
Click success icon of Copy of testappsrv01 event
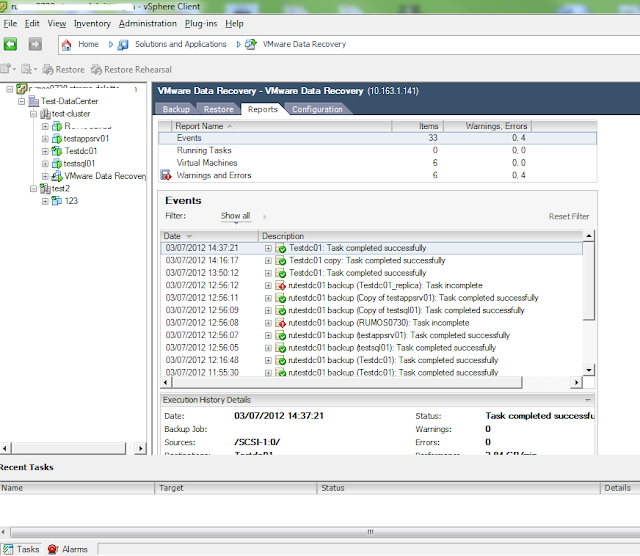coord(281,298)
